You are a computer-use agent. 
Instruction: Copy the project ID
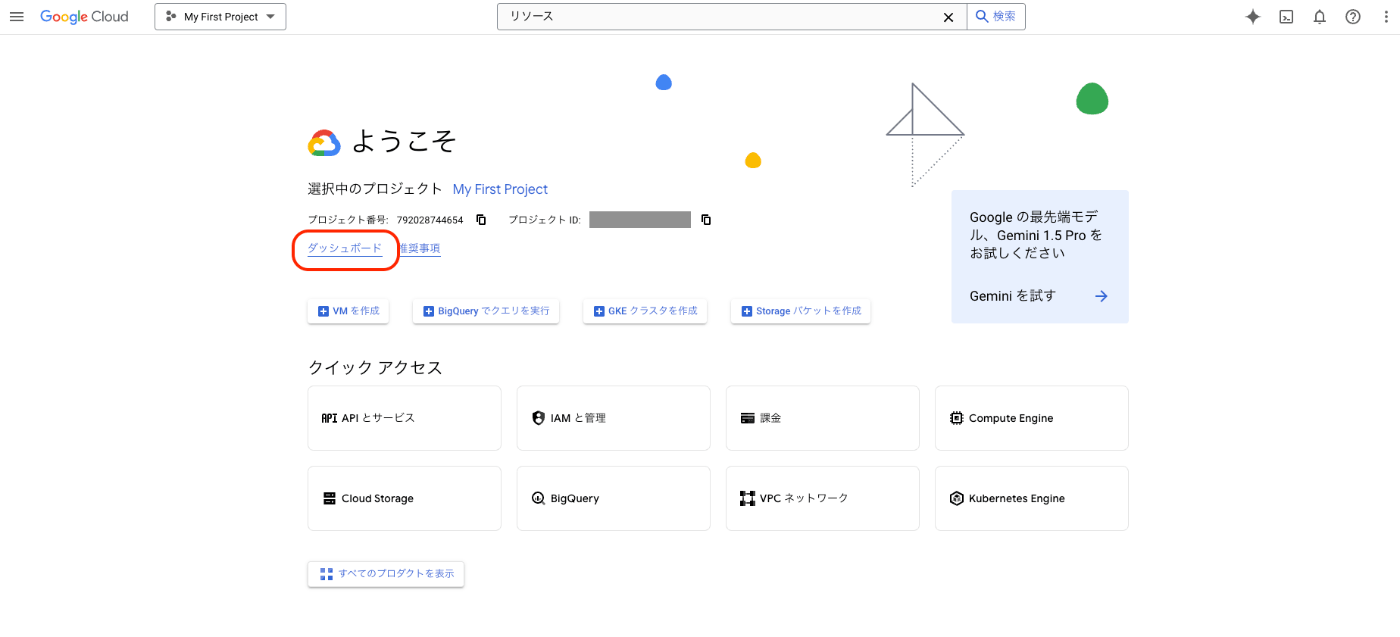point(706,220)
